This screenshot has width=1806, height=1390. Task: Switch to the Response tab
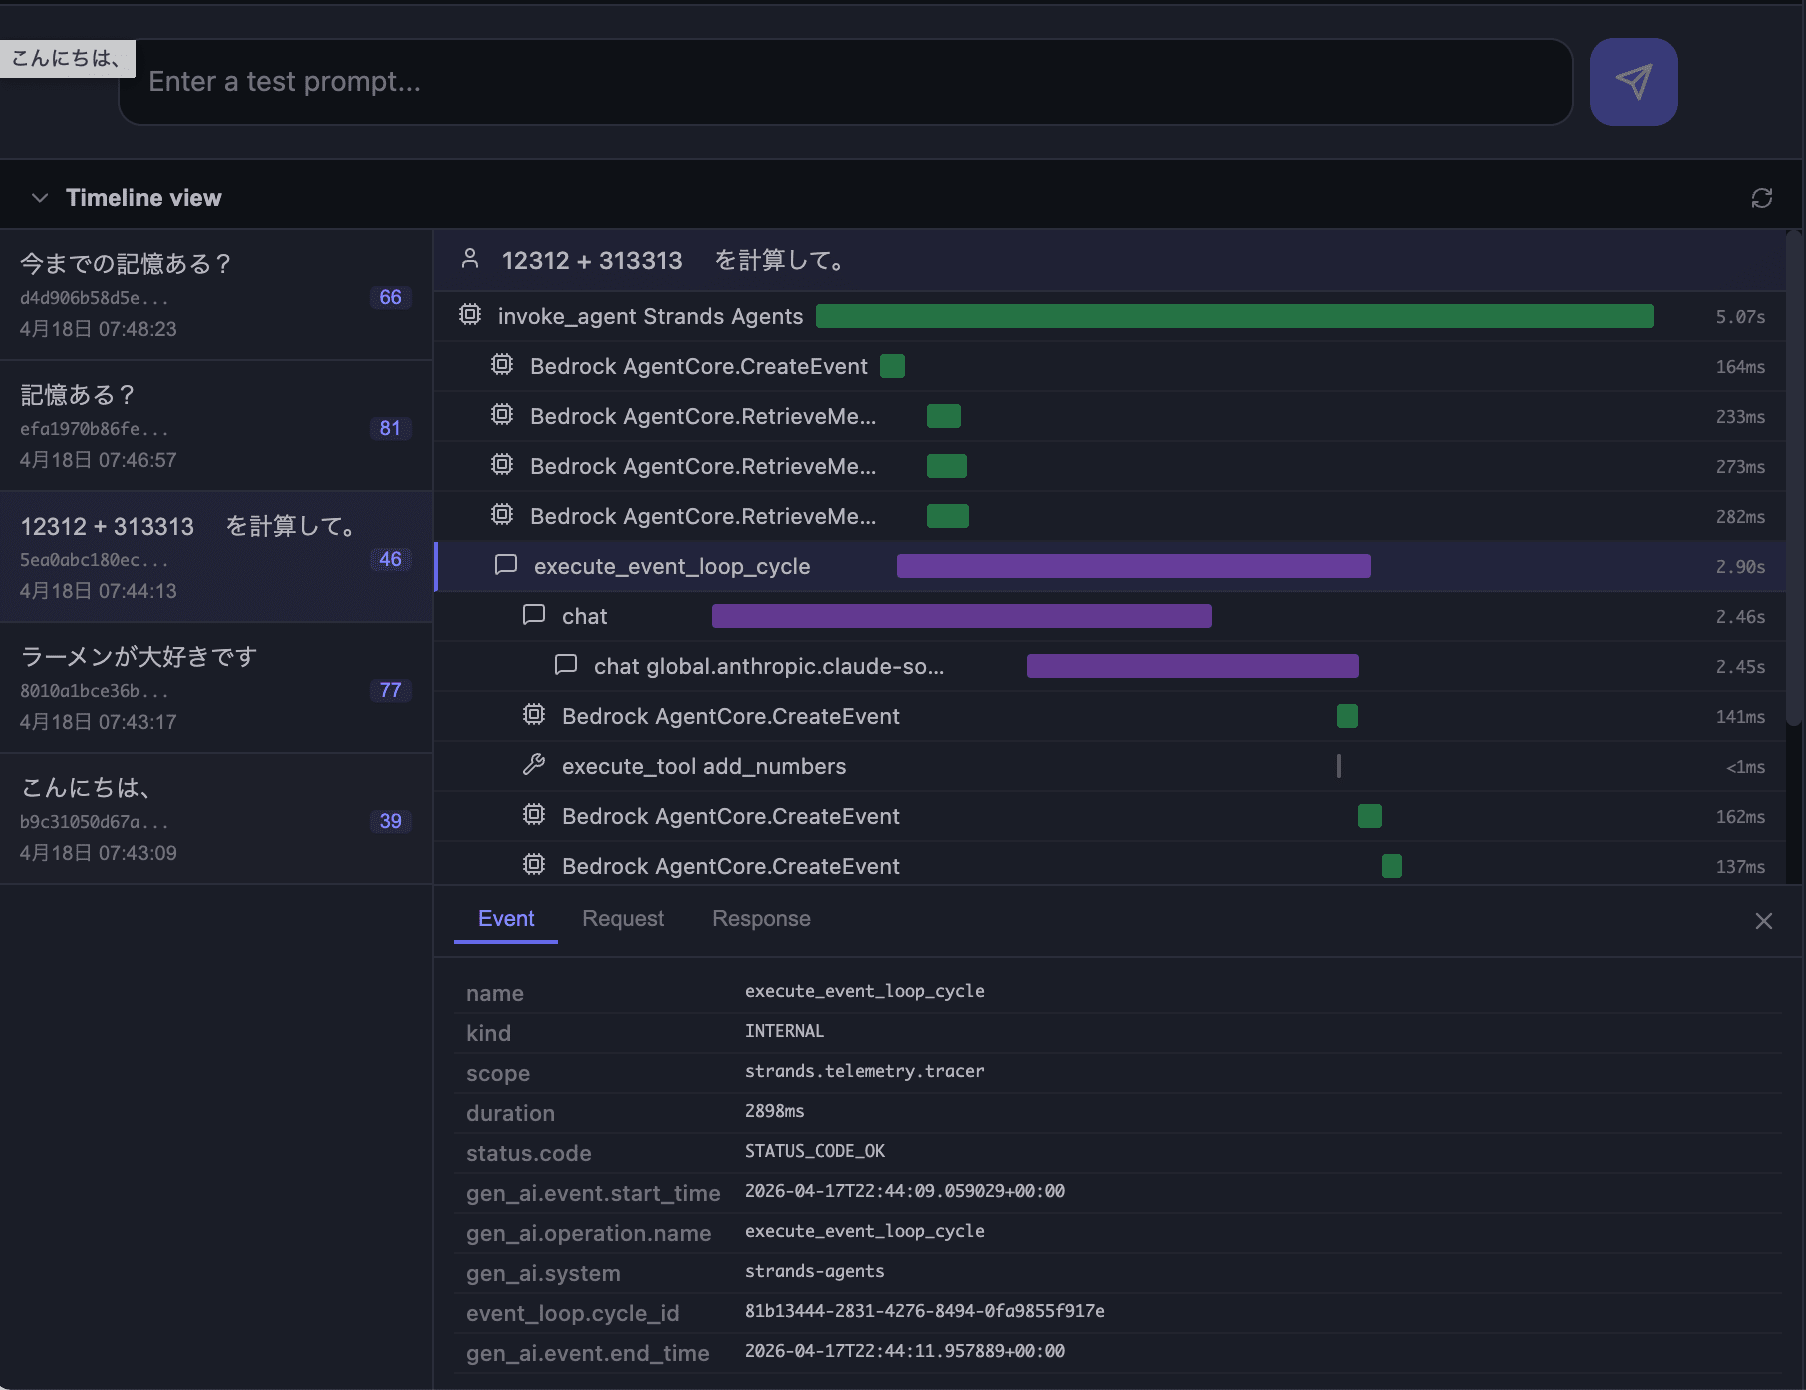[760, 919]
